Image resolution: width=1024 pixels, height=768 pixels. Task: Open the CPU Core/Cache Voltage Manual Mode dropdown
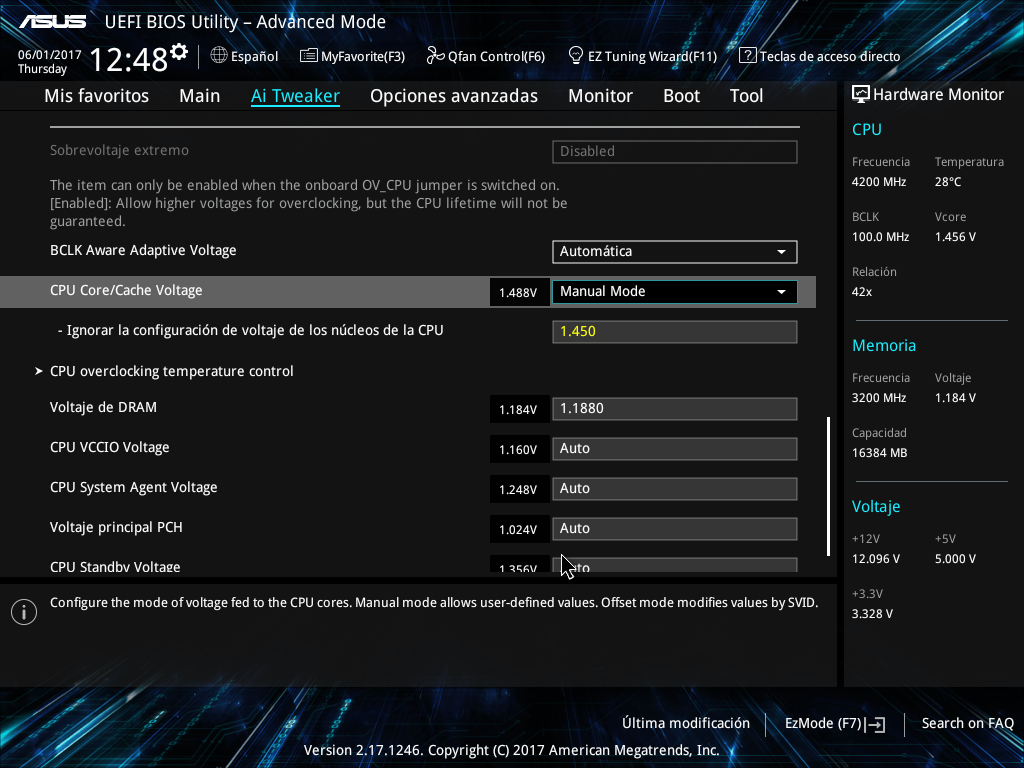pos(675,291)
